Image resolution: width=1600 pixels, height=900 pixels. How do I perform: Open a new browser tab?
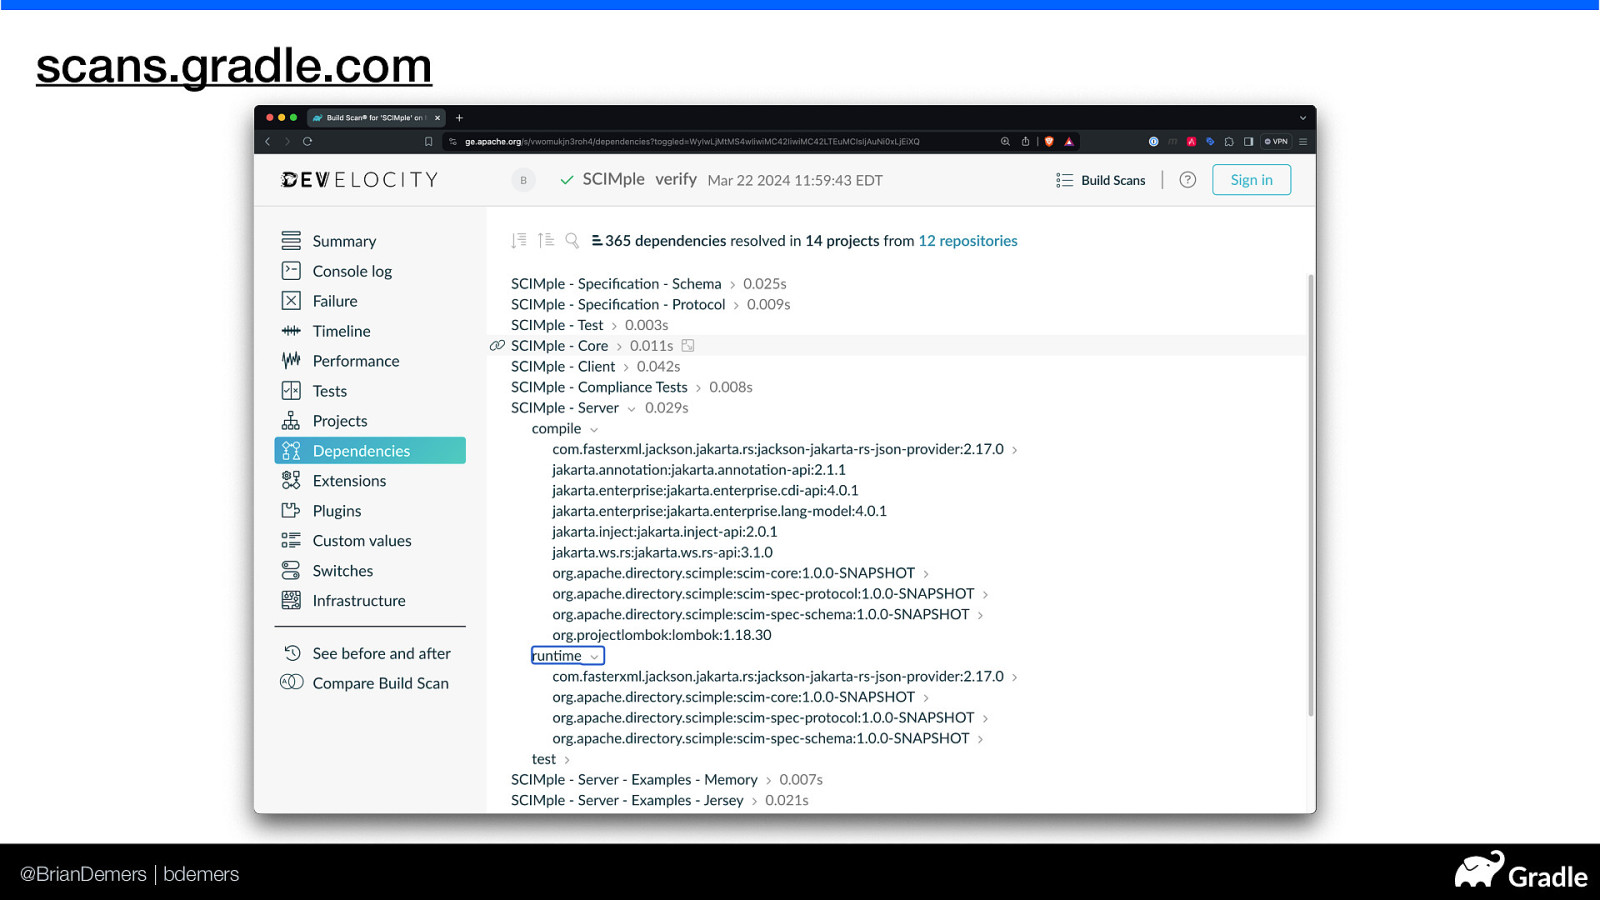459,118
